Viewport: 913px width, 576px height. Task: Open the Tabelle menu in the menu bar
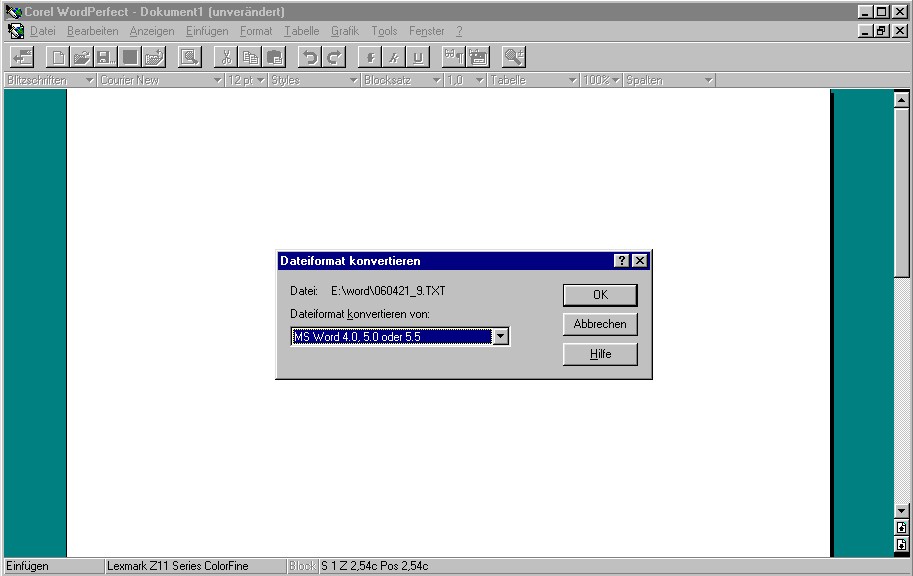tap(302, 31)
